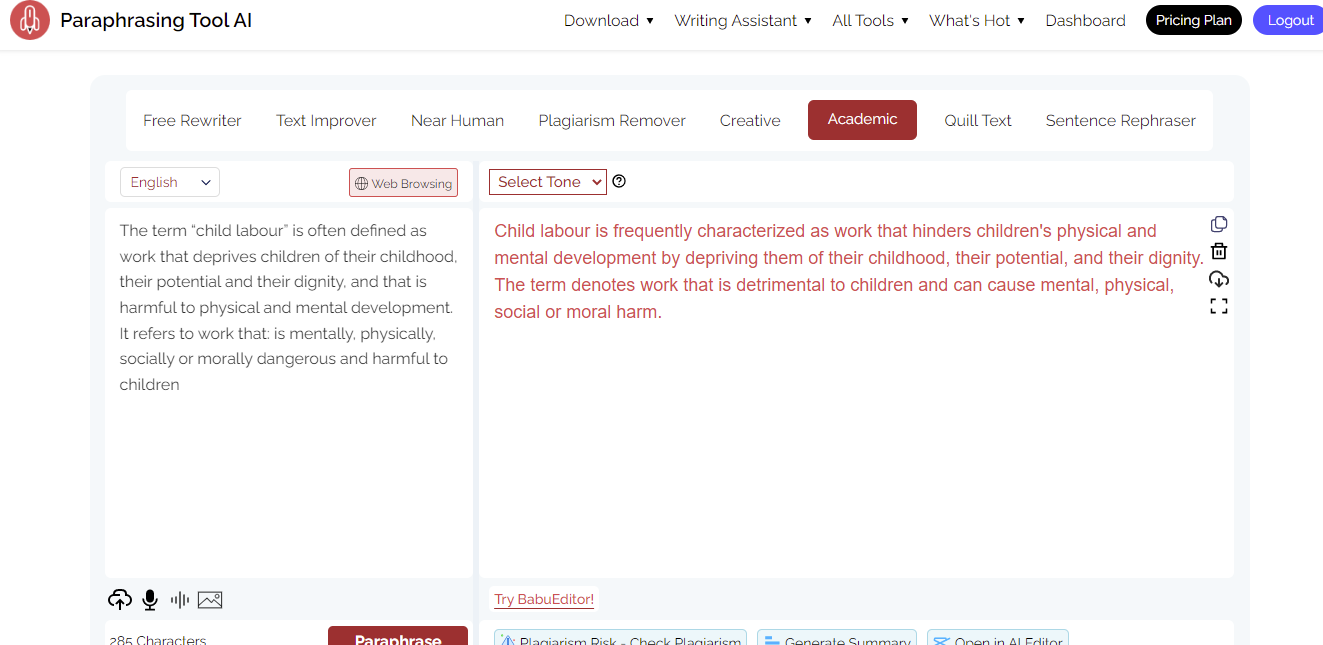The image size is (1323, 645).
Task: Switch to the Creative tab
Action: [750, 120]
